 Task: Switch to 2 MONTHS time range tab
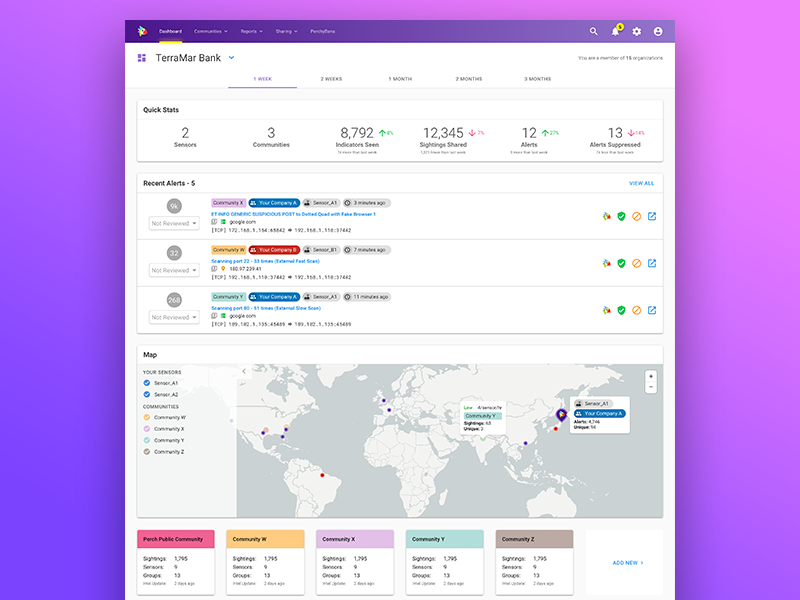tap(469, 79)
